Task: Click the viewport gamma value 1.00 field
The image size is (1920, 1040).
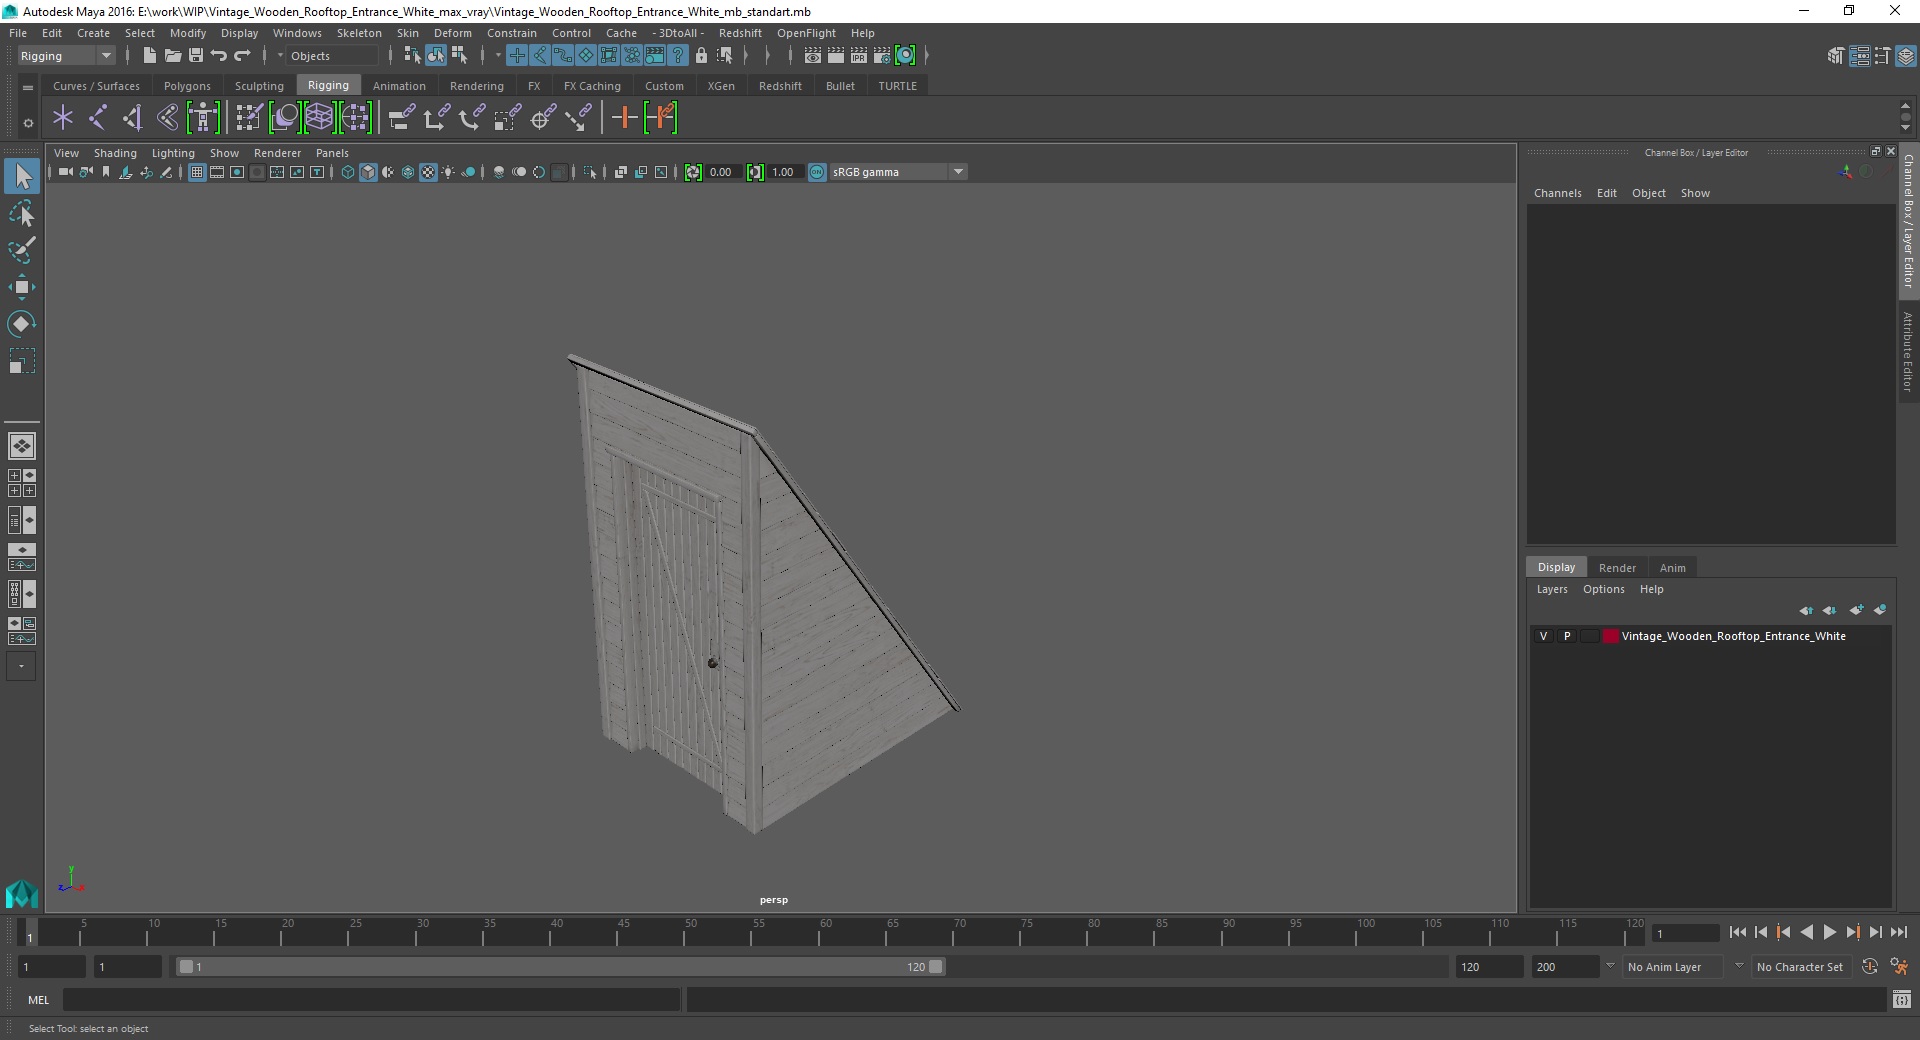Action: pos(784,172)
